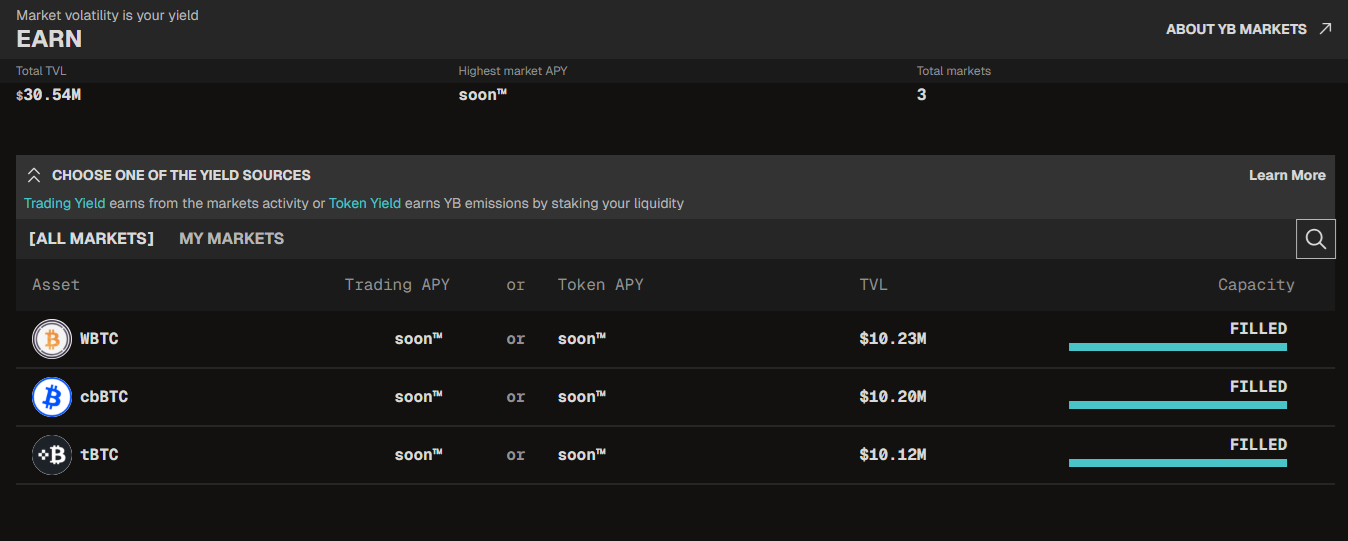Sort by the TVL column header
Screen dimensions: 1348x541
(873, 285)
